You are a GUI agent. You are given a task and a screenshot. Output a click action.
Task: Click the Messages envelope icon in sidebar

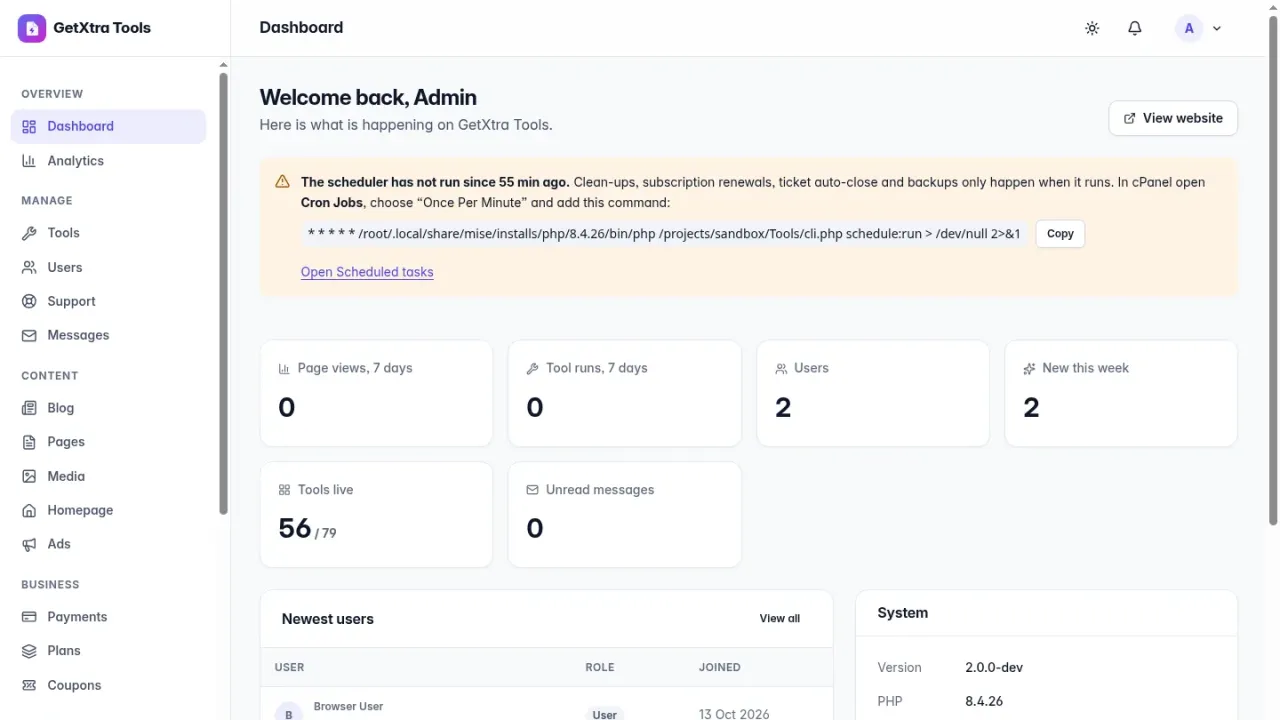coord(29,336)
